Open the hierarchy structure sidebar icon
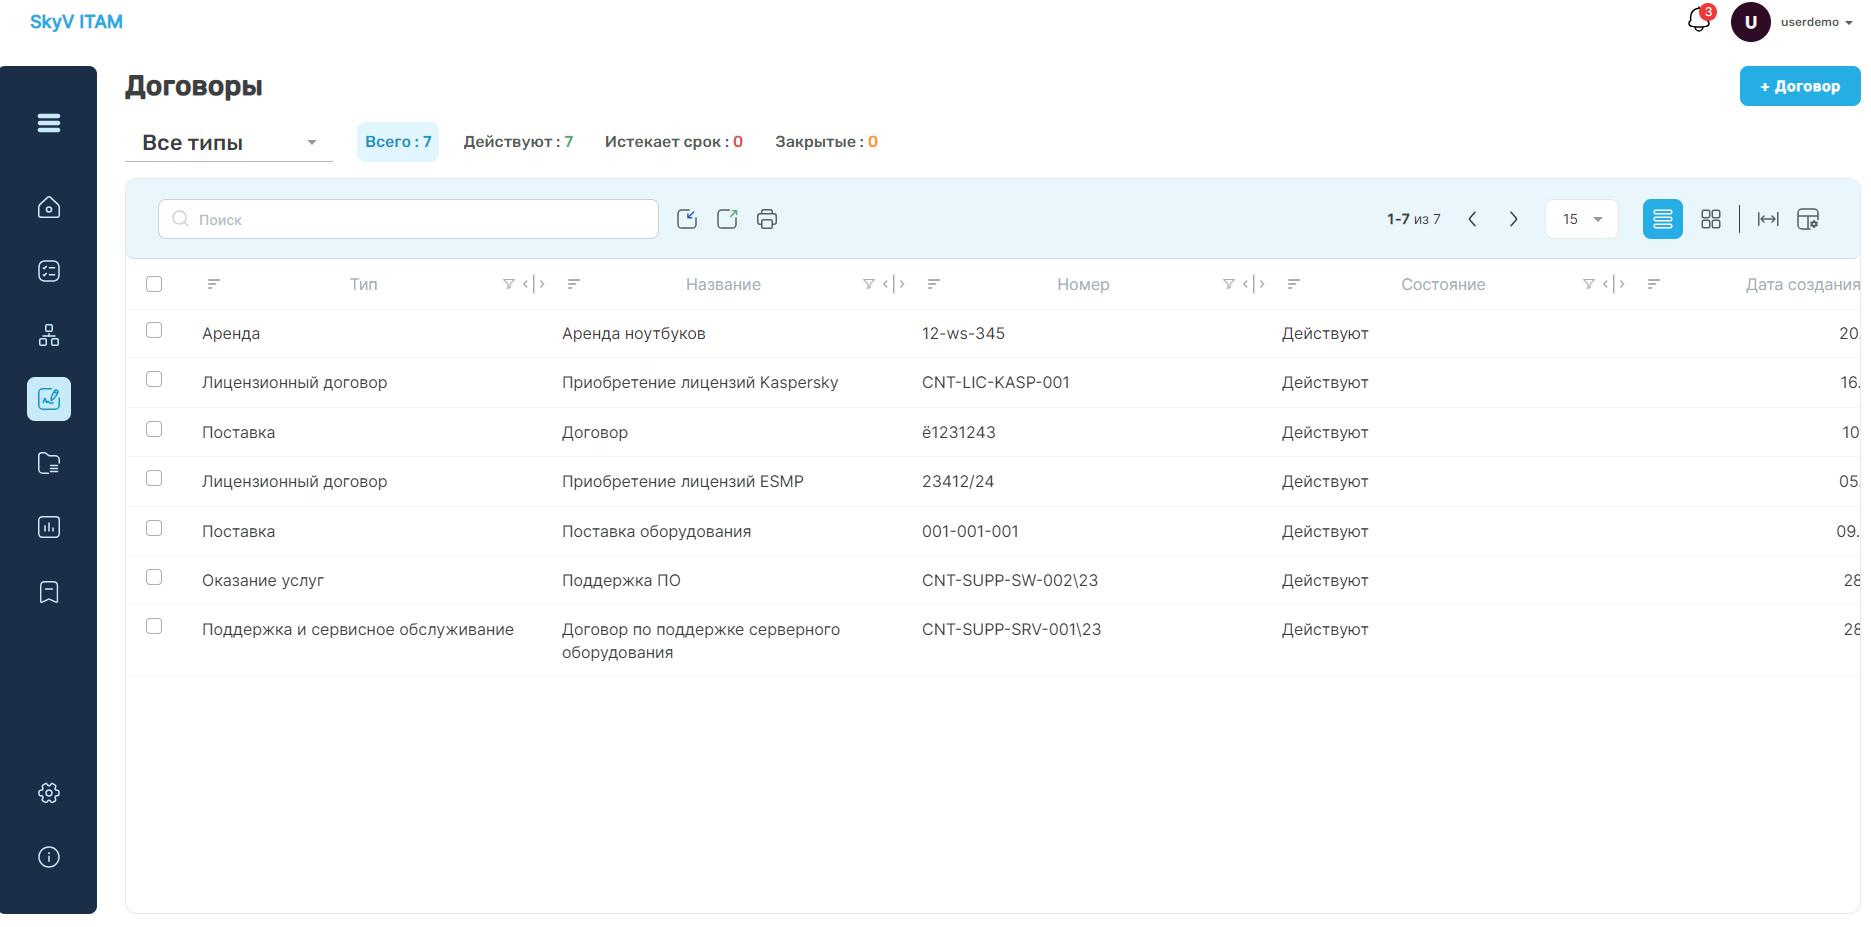Screen dimensions: 1871x927 coord(48,335)
